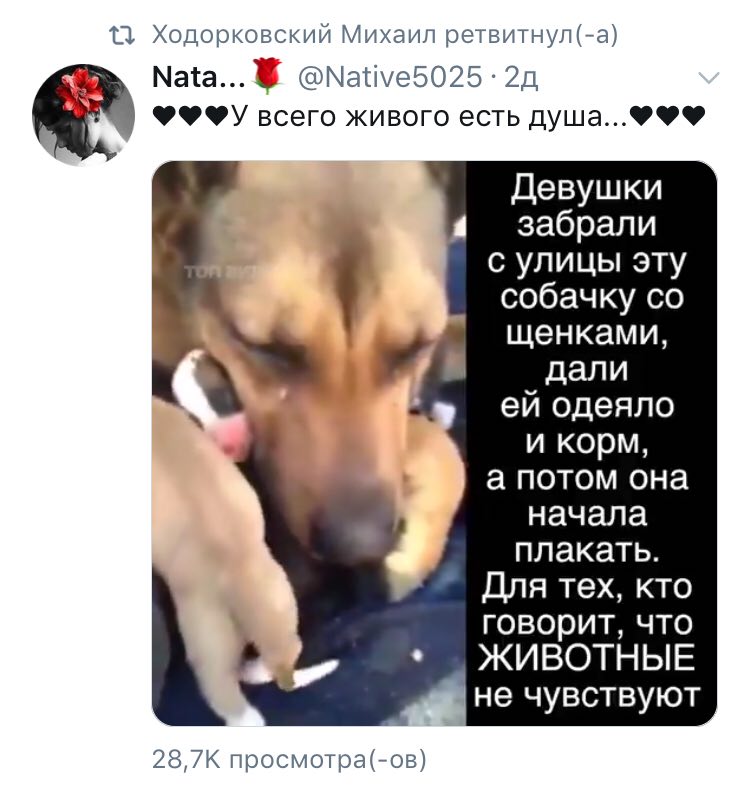This screenshot has height=787, width=750.
Task: Click the plакать. line in the video caption
Action: (586, 551)
